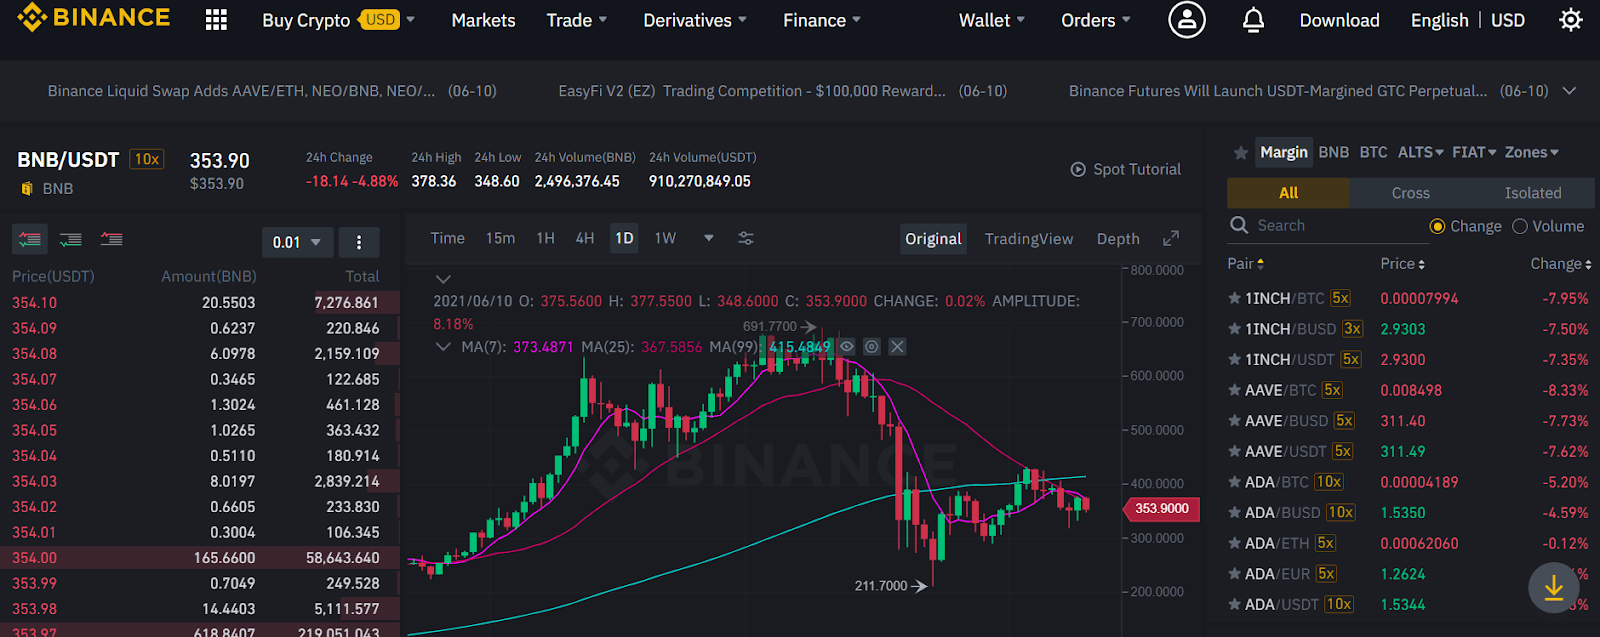This screenshot has height=637, width=1600.
Task: Select the 15m chart interval
Action: [500, 238]
